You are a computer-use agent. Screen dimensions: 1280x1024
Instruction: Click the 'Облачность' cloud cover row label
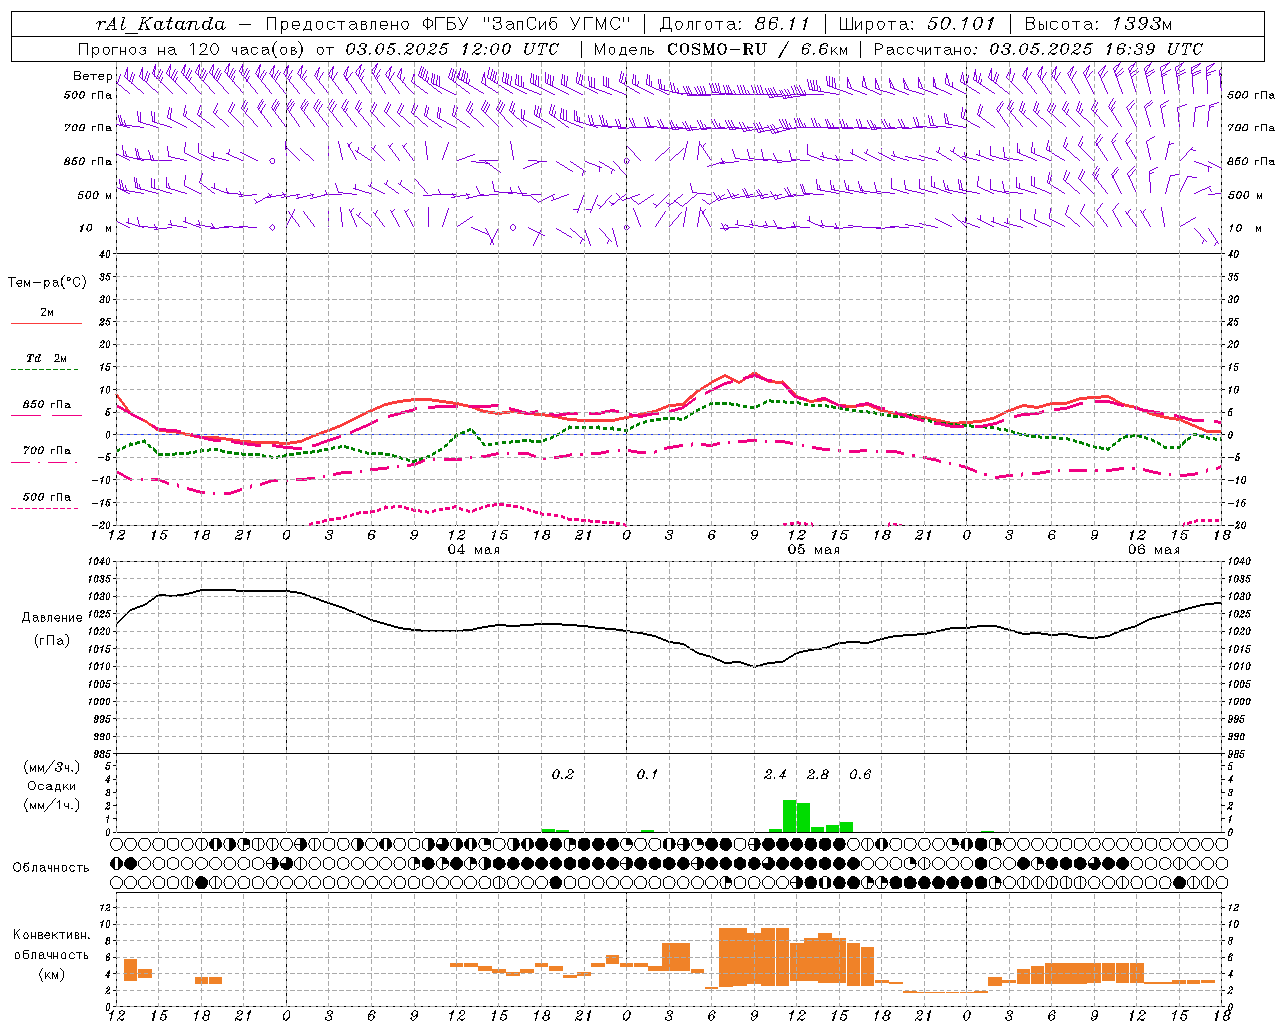pyautogui.click(x=51, y=867)
